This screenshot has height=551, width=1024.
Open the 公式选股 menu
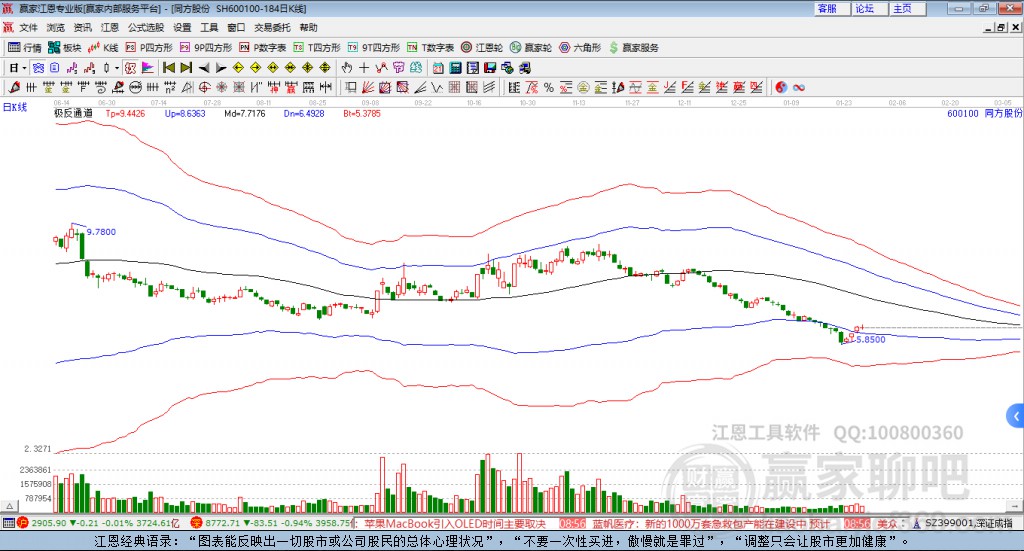tap(145, 28)
